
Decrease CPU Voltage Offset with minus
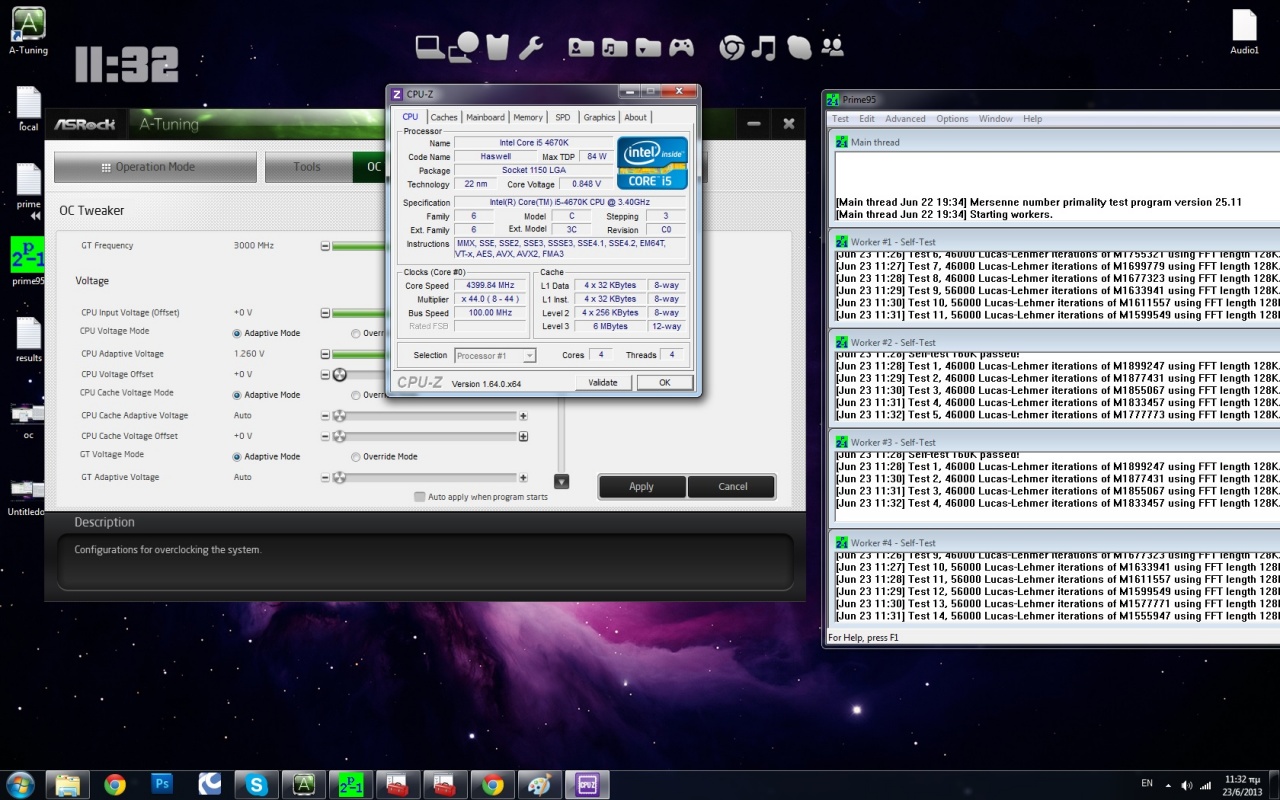click(325, 375)
